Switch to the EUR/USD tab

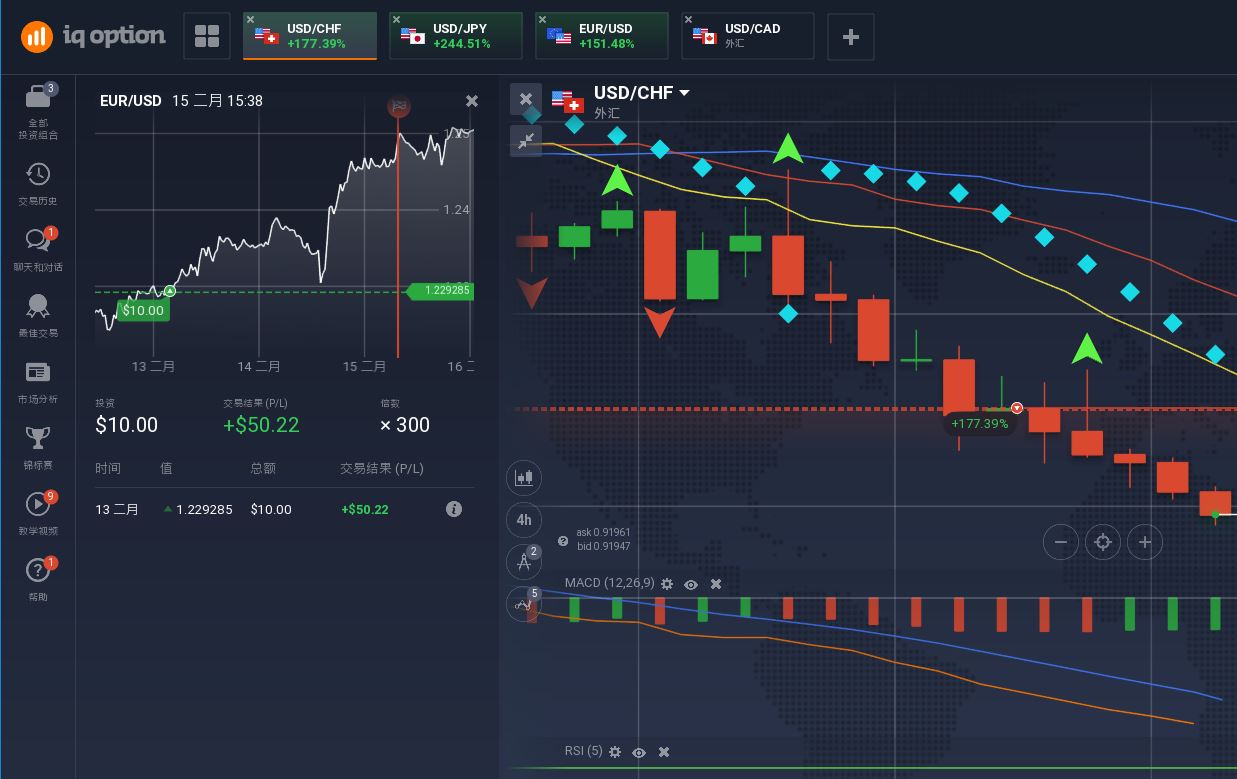click(602, 37)
